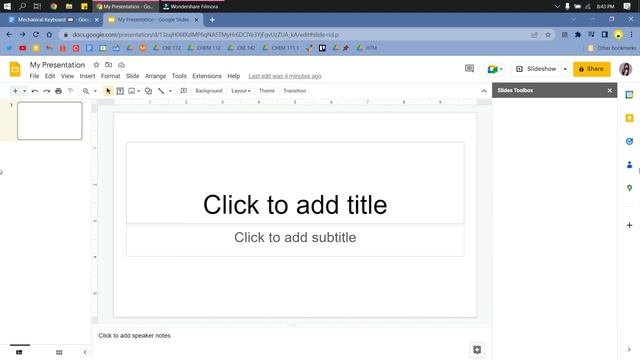Open the File menu
This screenshot has height=360, width=640.
34,76
